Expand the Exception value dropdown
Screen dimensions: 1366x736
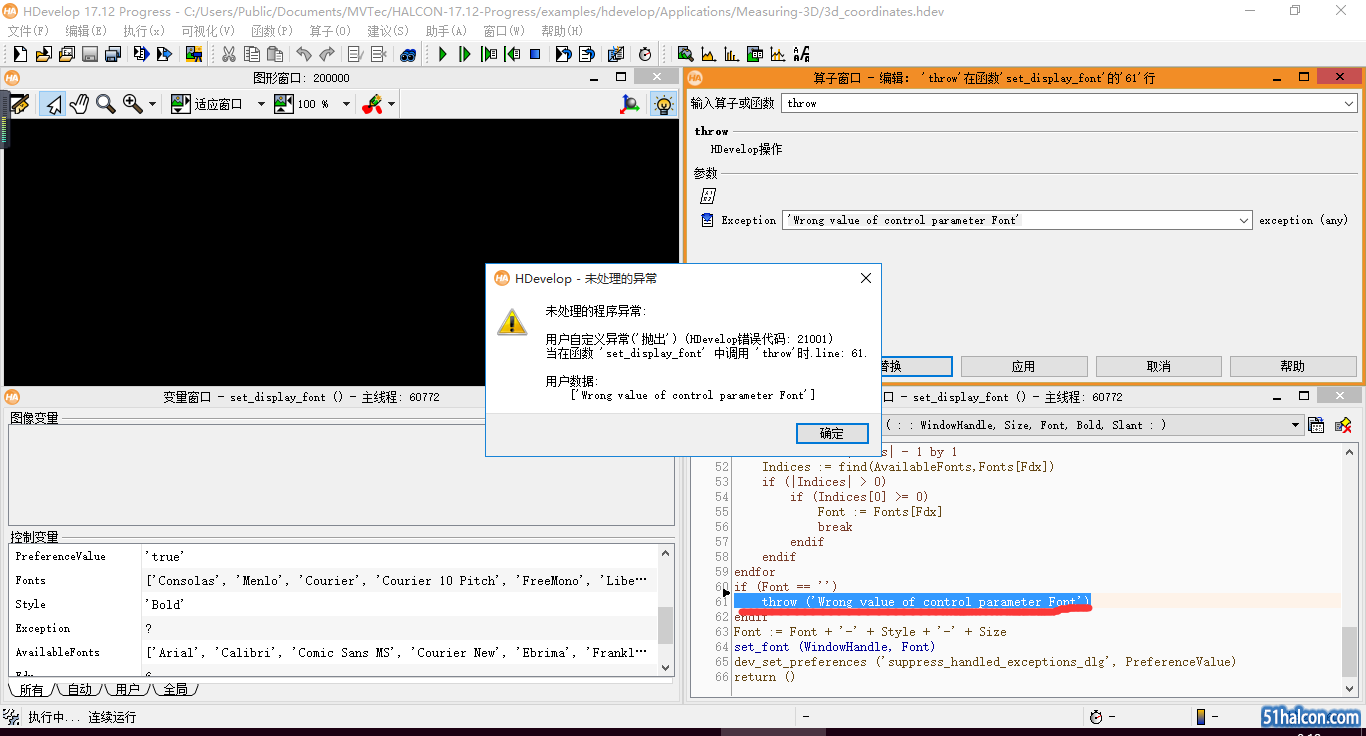point(1244,220)
